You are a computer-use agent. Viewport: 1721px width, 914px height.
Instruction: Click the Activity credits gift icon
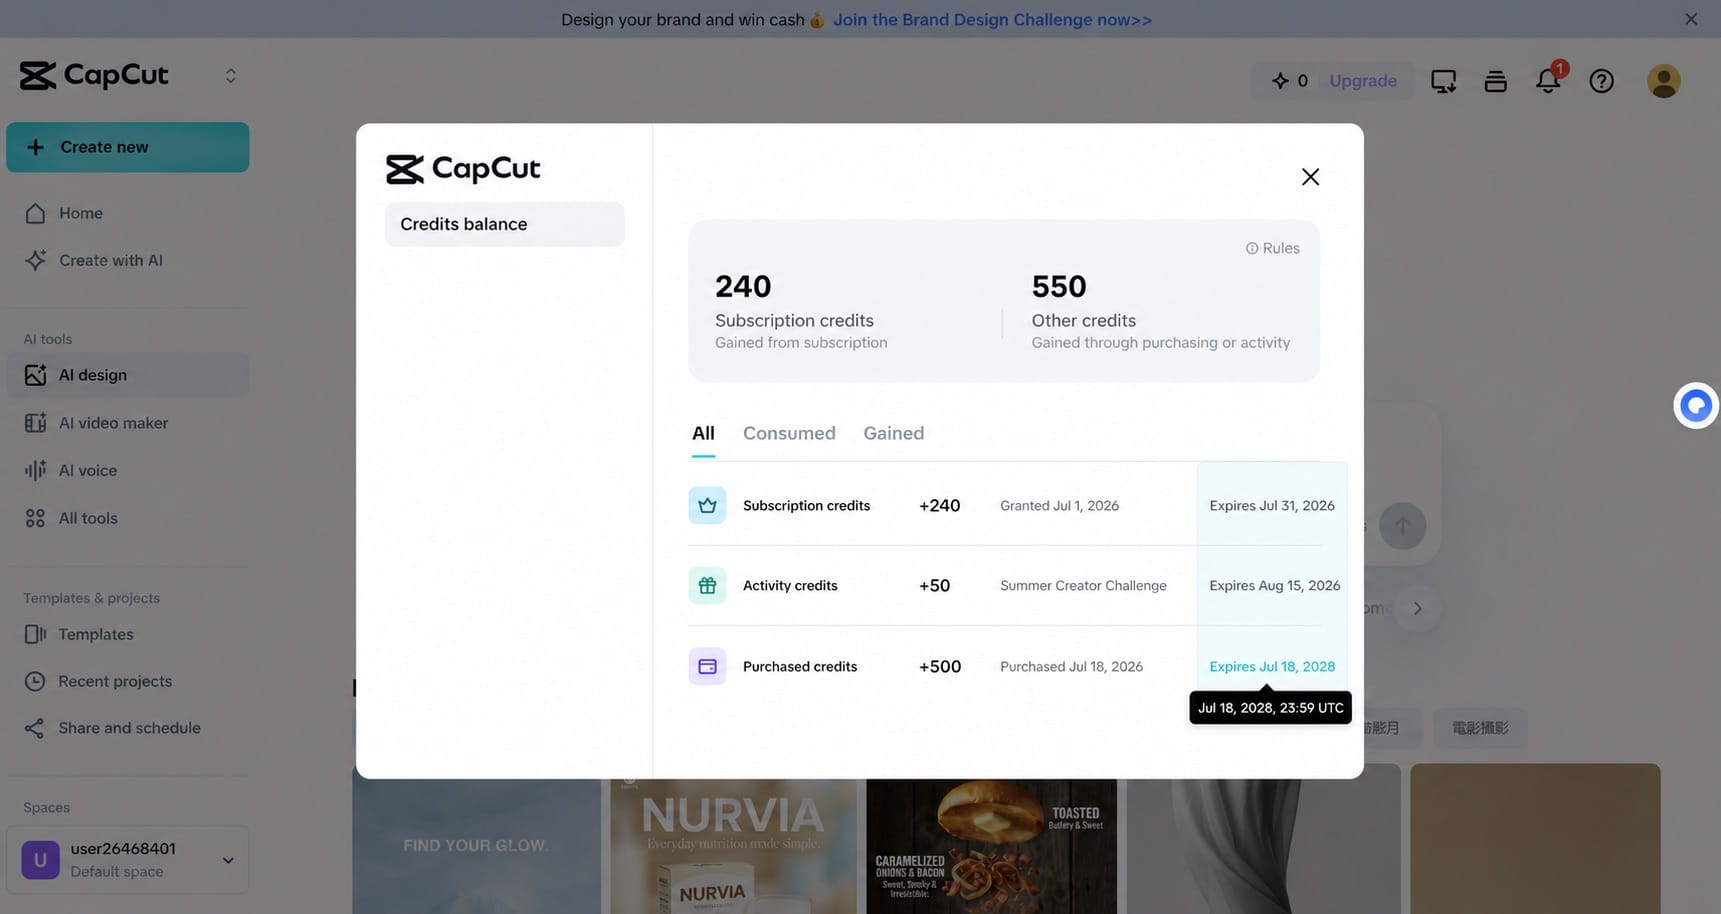tap(707, 585)
